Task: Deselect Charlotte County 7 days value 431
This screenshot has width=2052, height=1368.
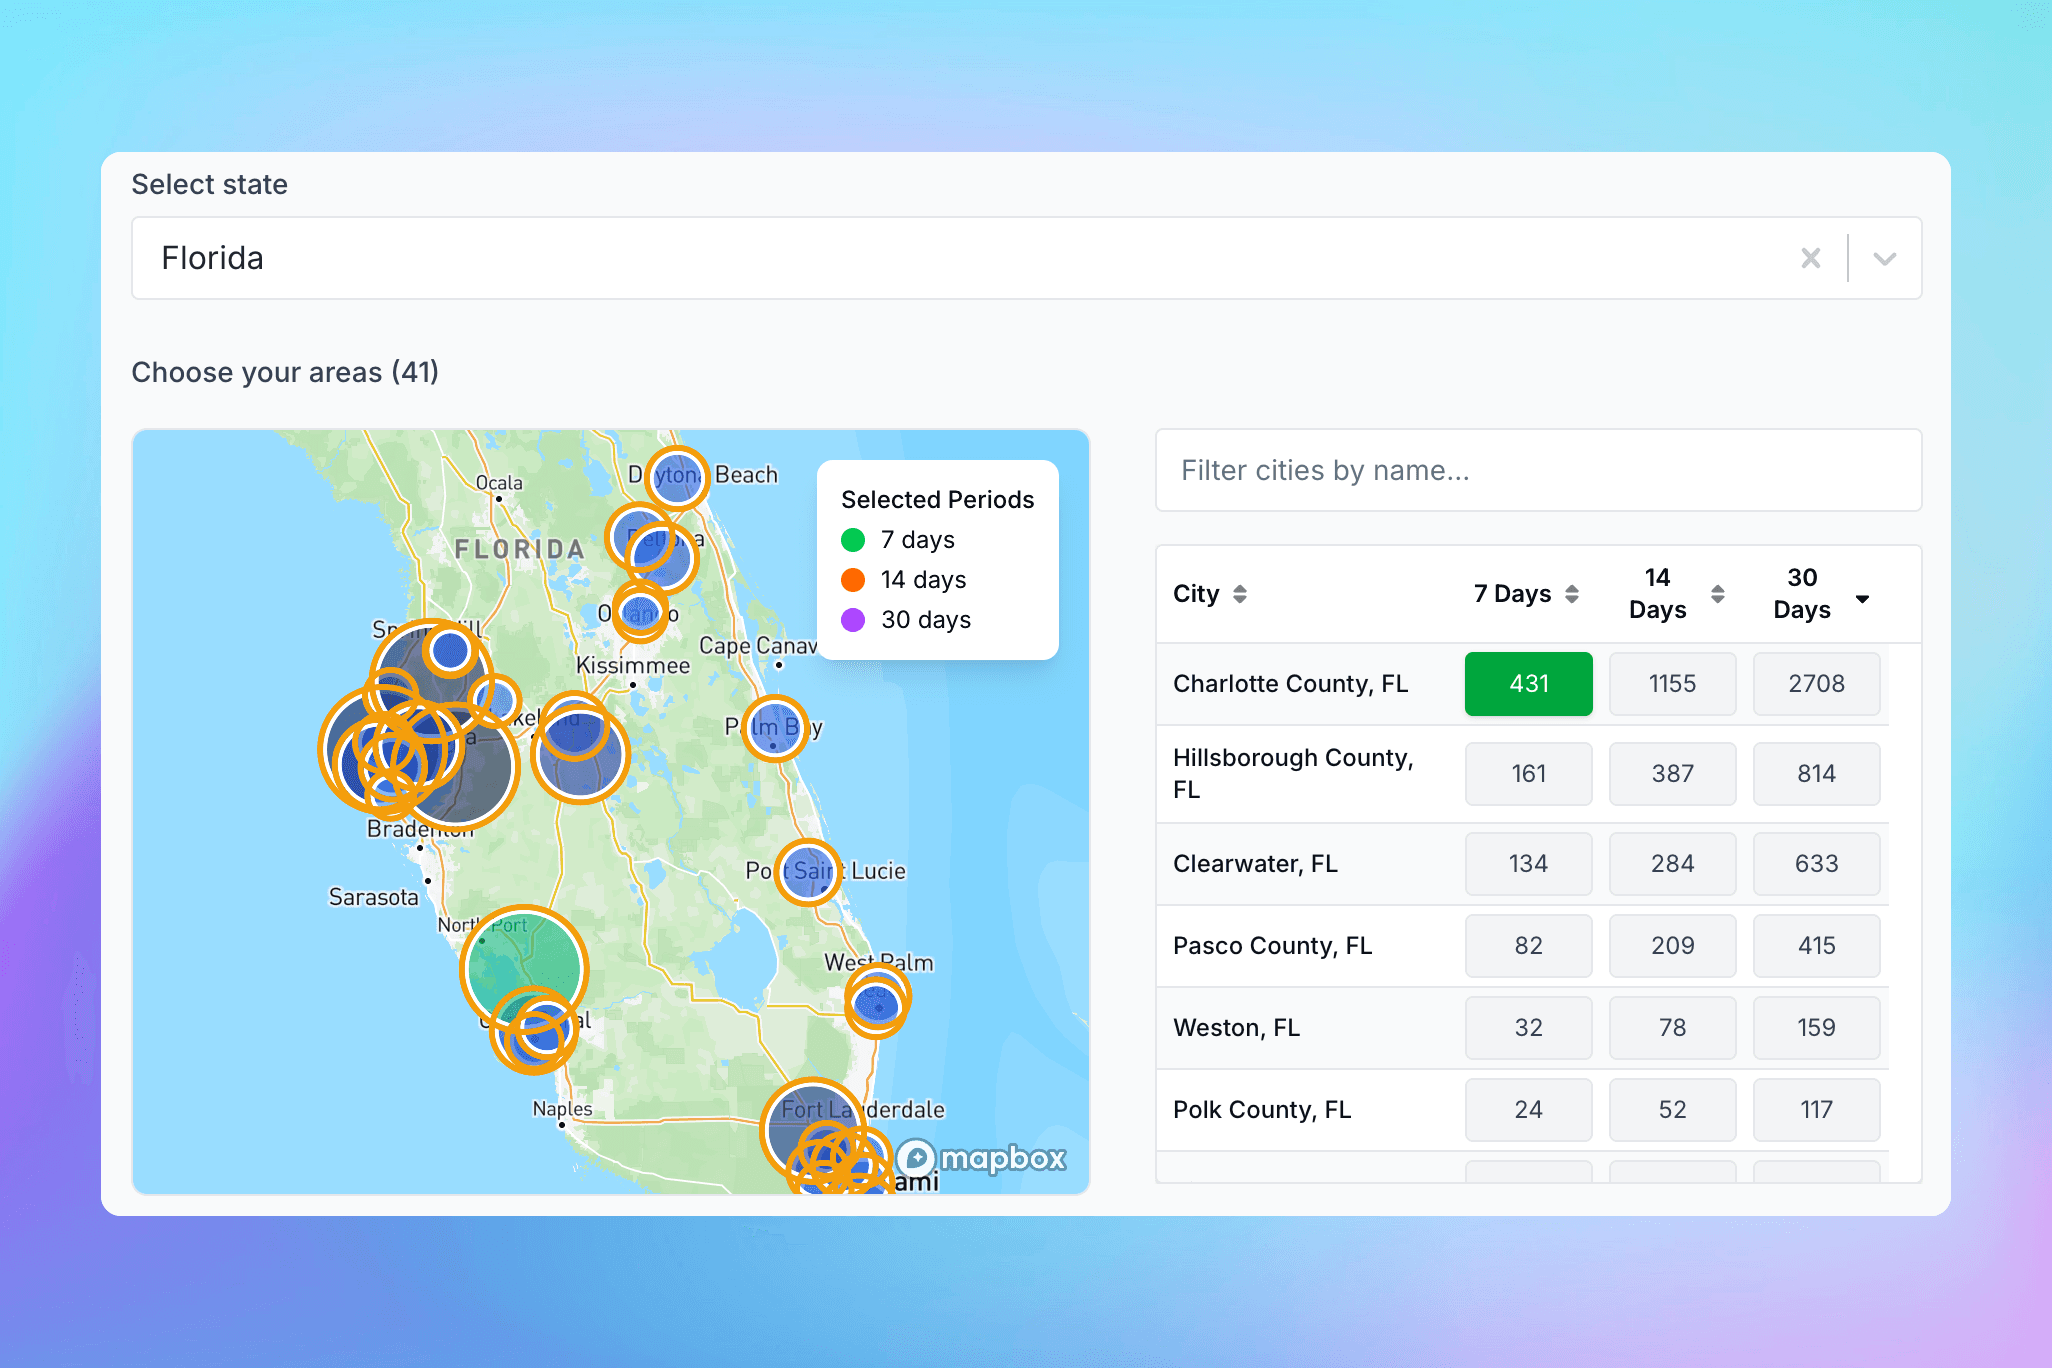Action: pyautogui.click(x=1528, y=684)
